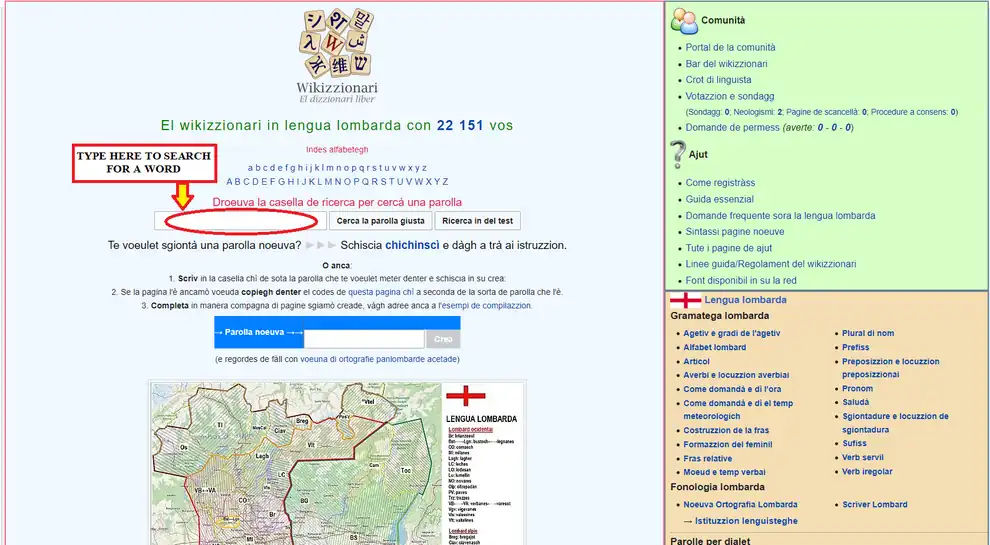
Task: Open the Alfabet lombard grammar link
Action: point(714,348)
